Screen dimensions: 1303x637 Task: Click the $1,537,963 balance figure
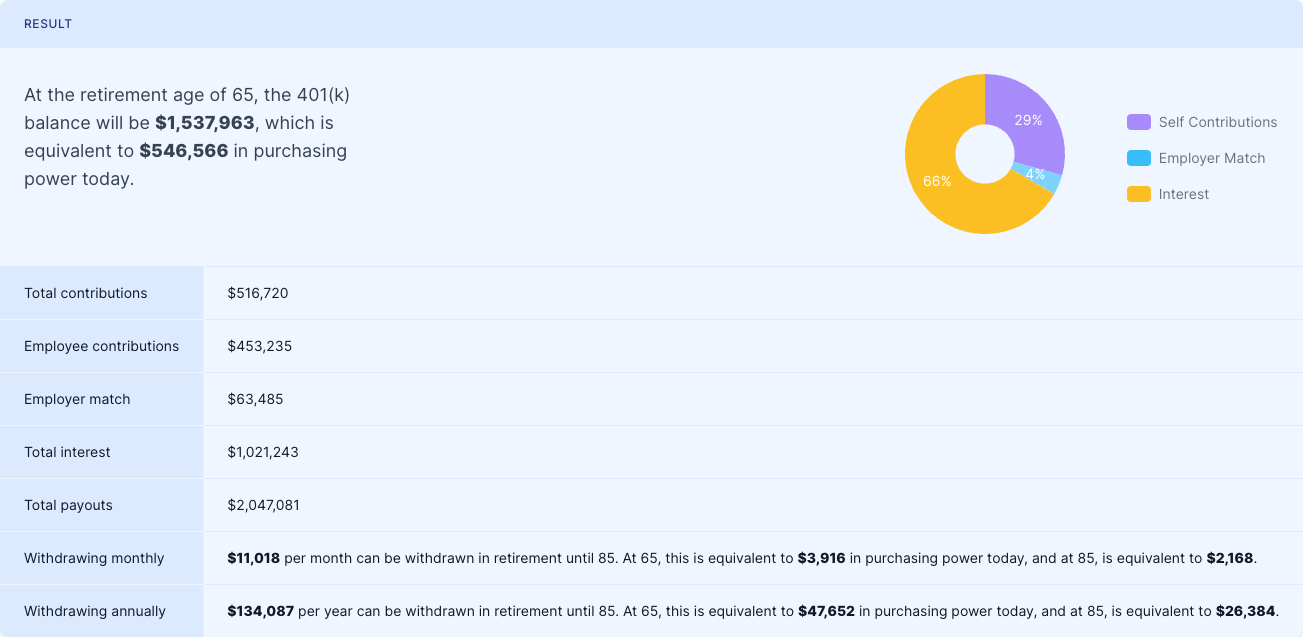[204, 123]
